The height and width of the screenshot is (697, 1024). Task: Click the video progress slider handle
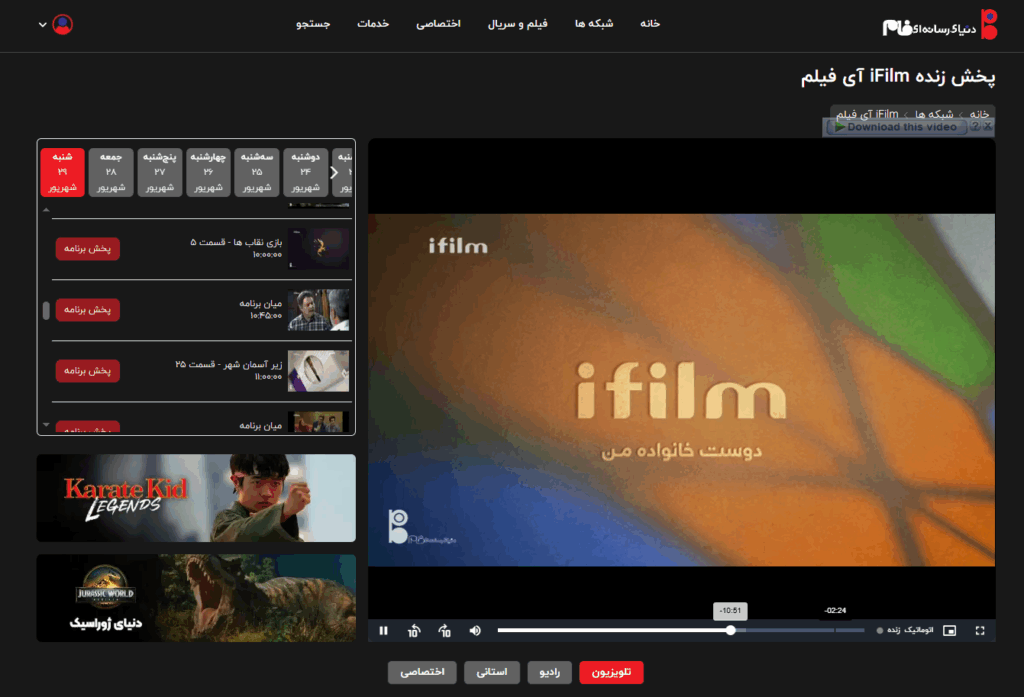click(731, 630)
